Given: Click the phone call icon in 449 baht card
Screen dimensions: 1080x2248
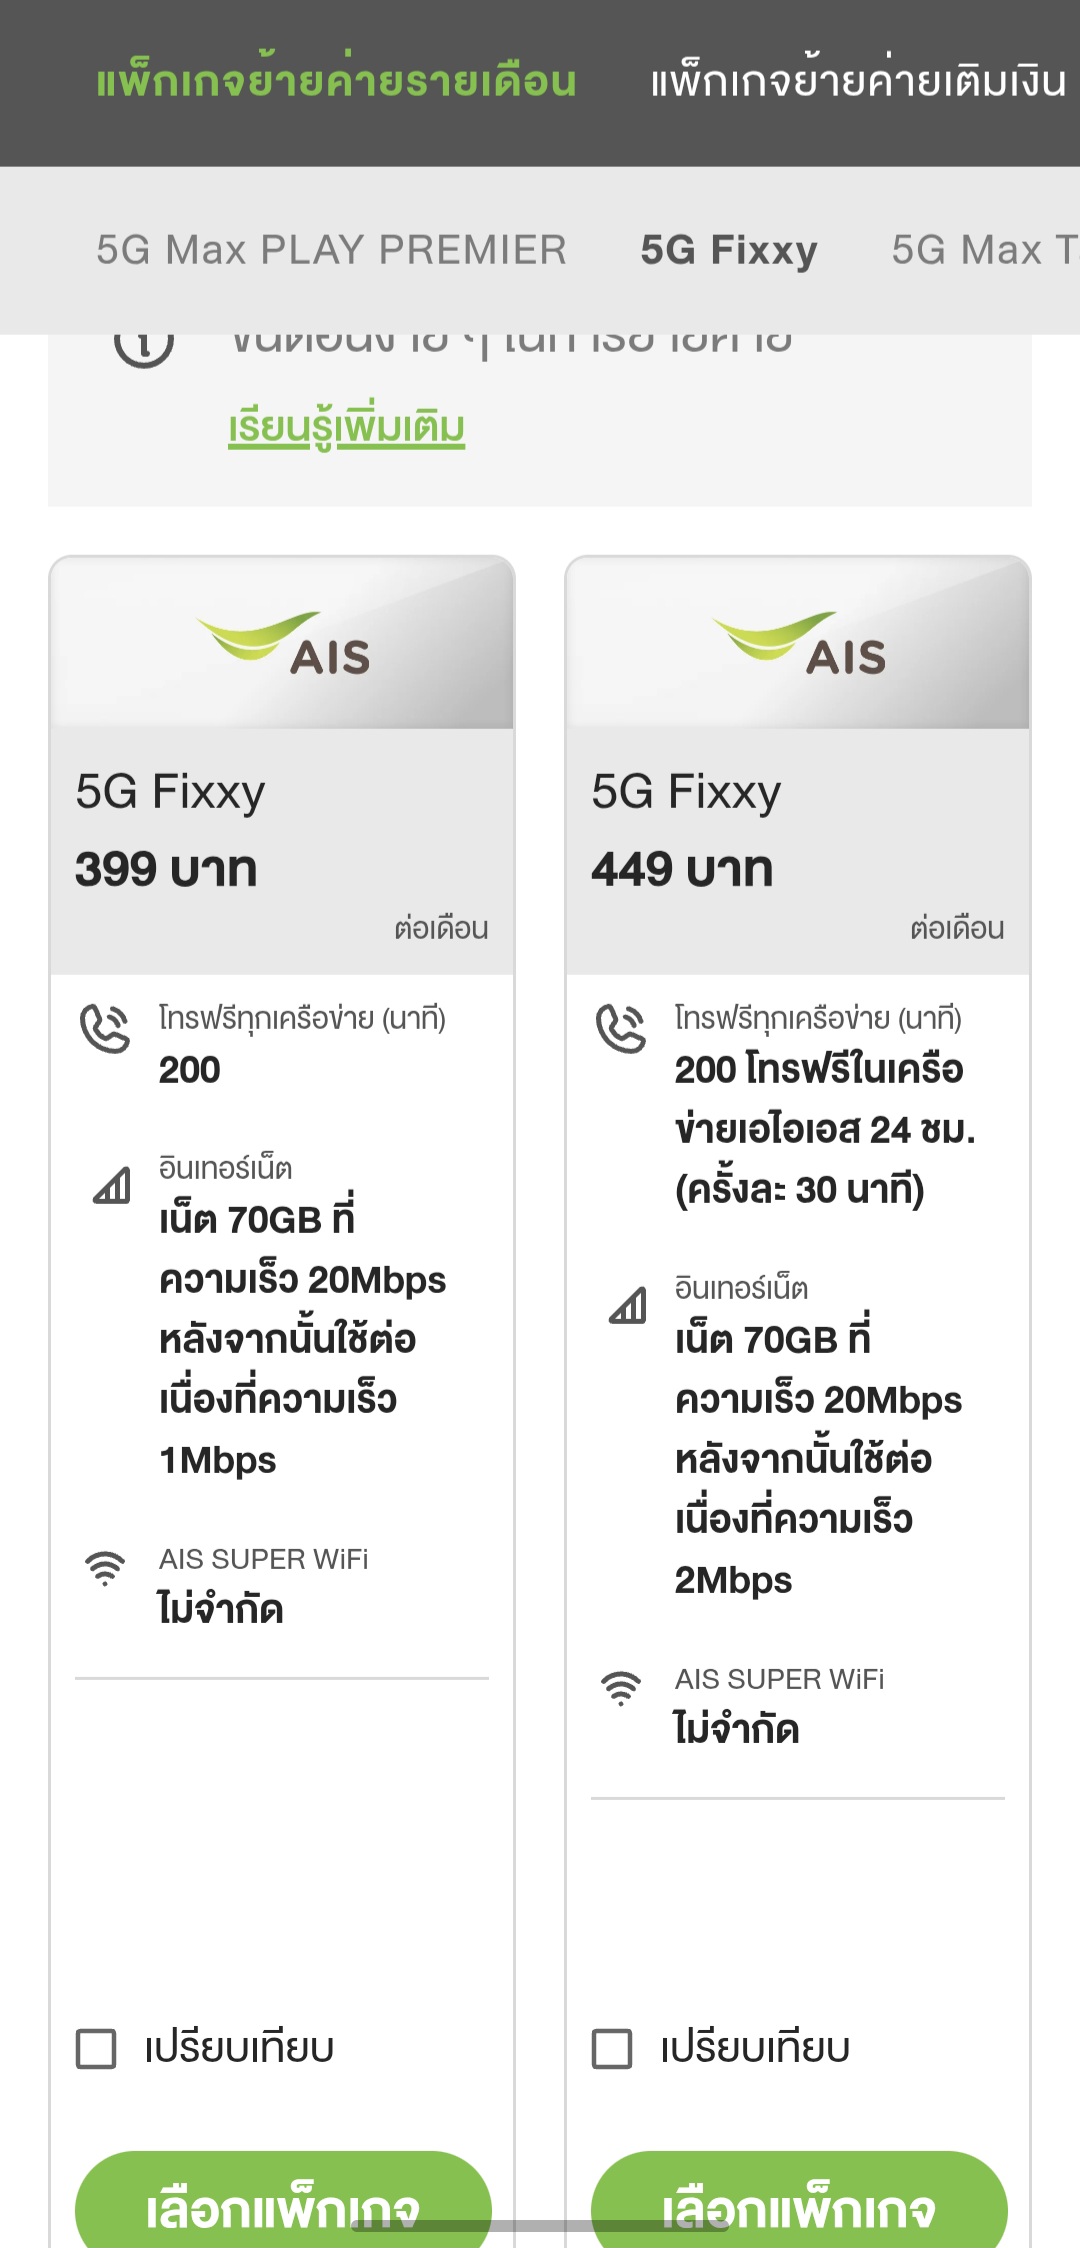Looking at the screenshot, I should (x=621, y=1028).
